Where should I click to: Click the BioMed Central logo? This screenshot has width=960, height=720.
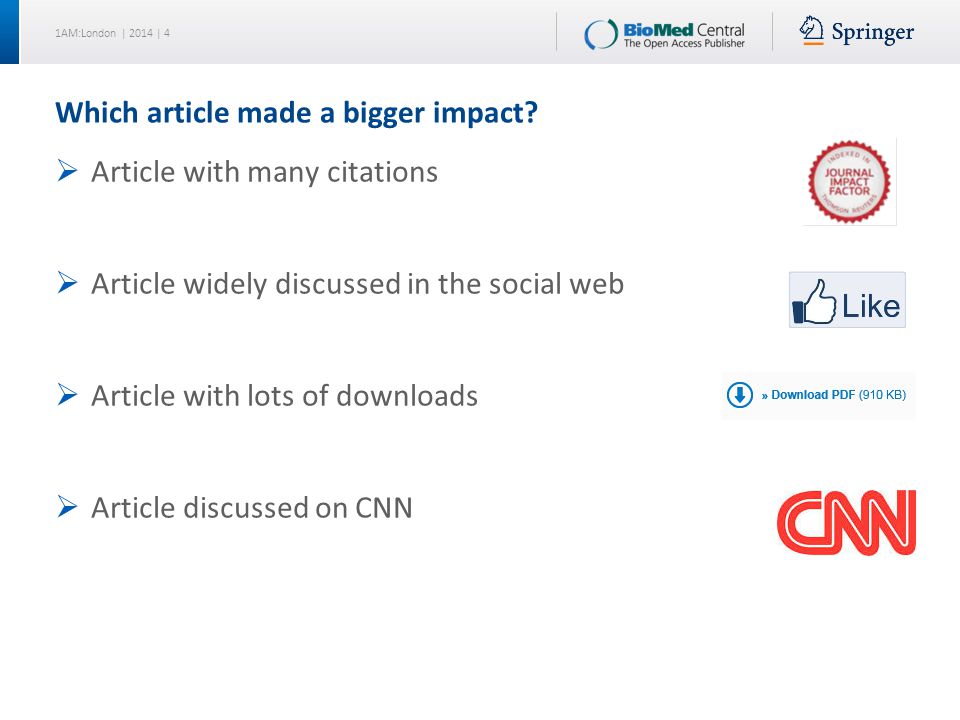click(x=664, y=34)
